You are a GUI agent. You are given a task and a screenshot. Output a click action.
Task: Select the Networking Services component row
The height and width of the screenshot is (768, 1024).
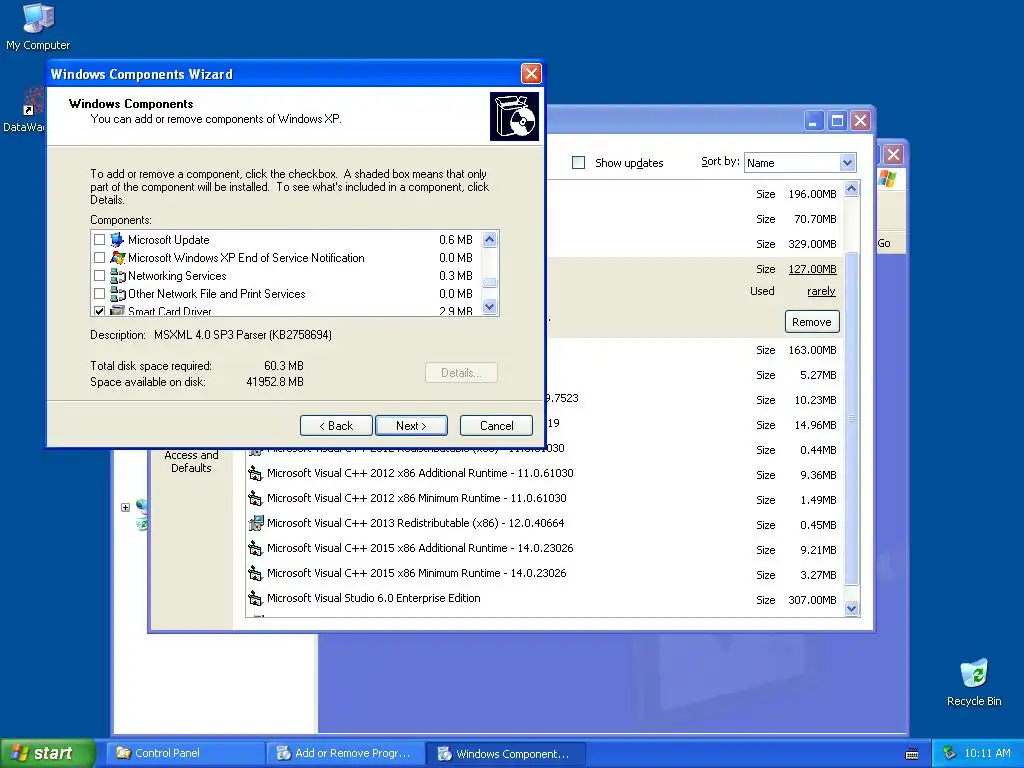pos(286,276)
